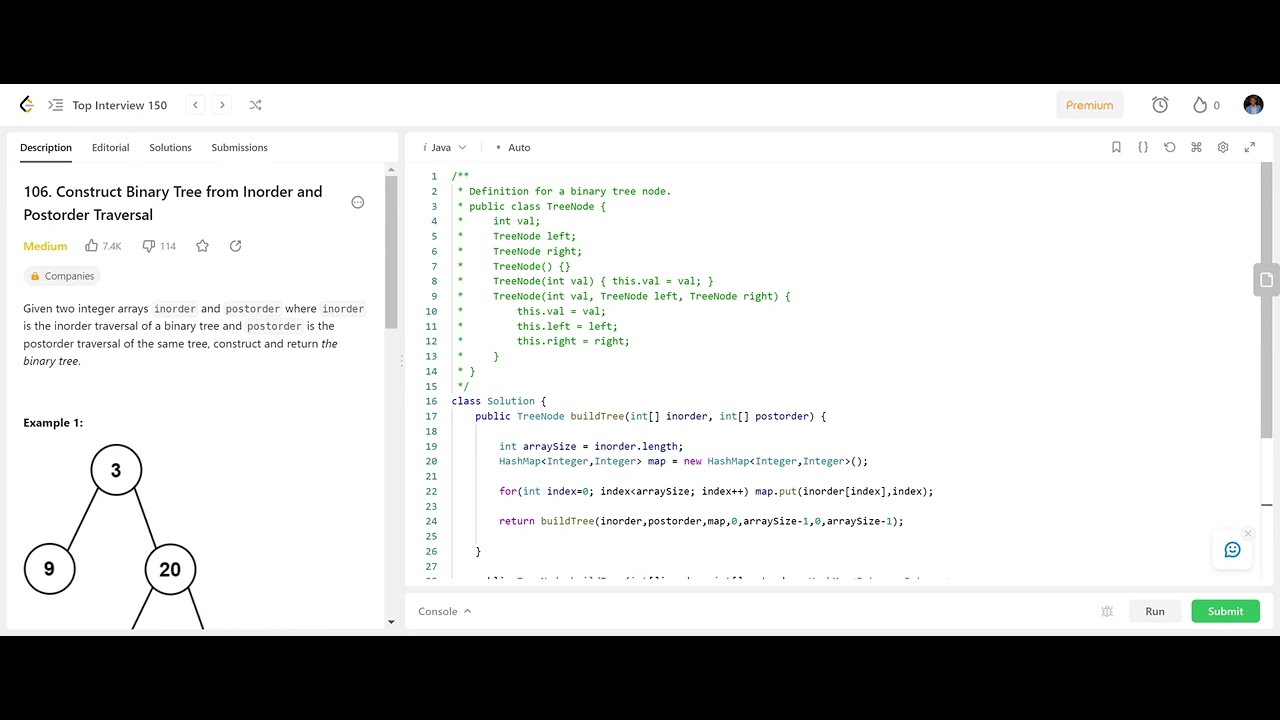The image size is (1280, 720).
Task: Open editor keyboard shortcuts icon
Action: tap(1196, 147)
